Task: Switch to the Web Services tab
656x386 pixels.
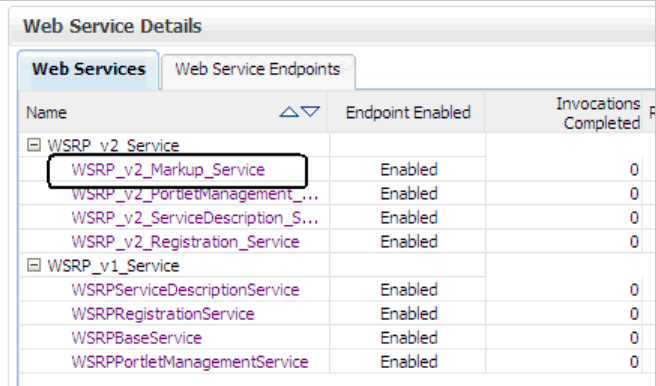Action: pyautogui.click(x=88, y=69)
